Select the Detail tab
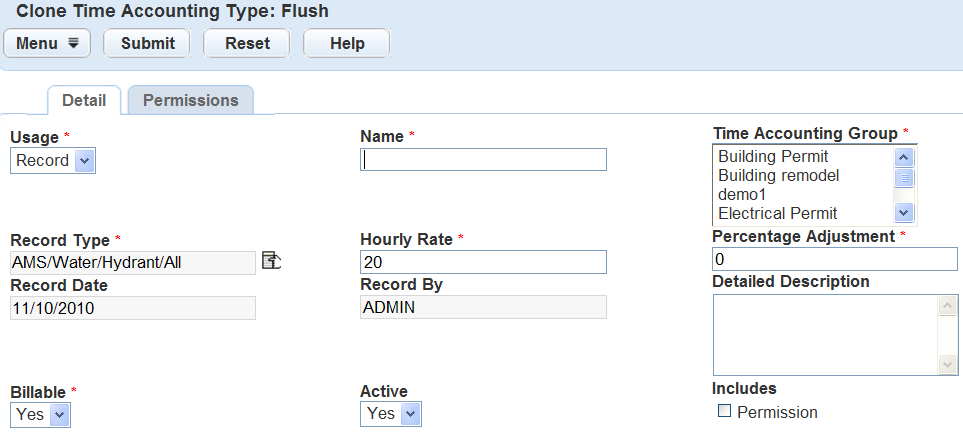This screenshot has width=963, height=432. pyautogui.click(x=84, y=100)
